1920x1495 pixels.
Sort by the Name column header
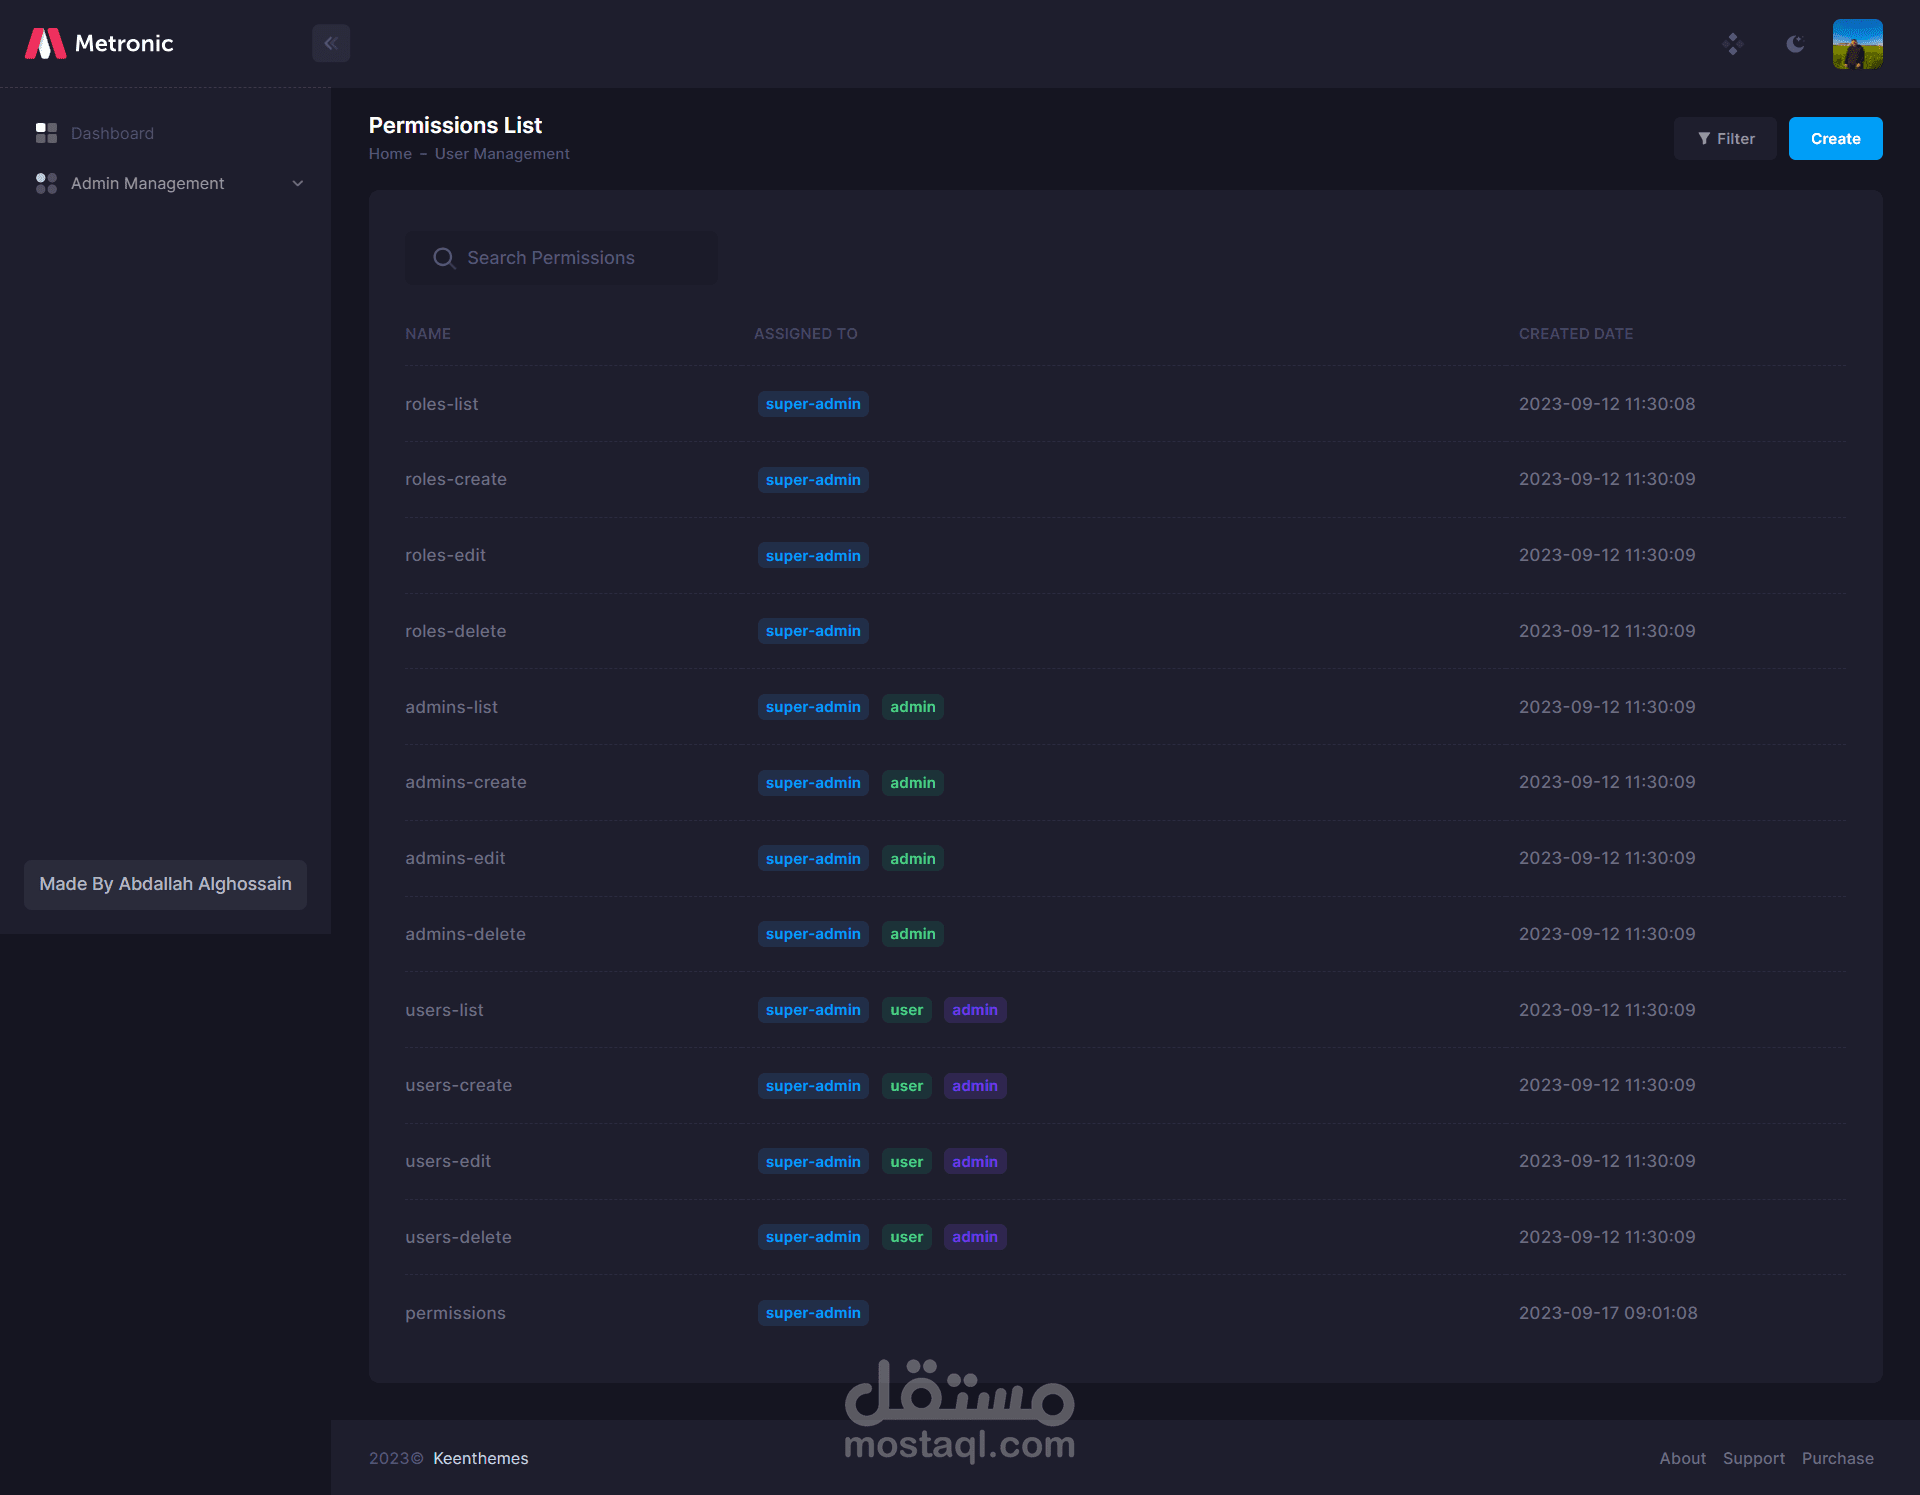click(428, 334)
